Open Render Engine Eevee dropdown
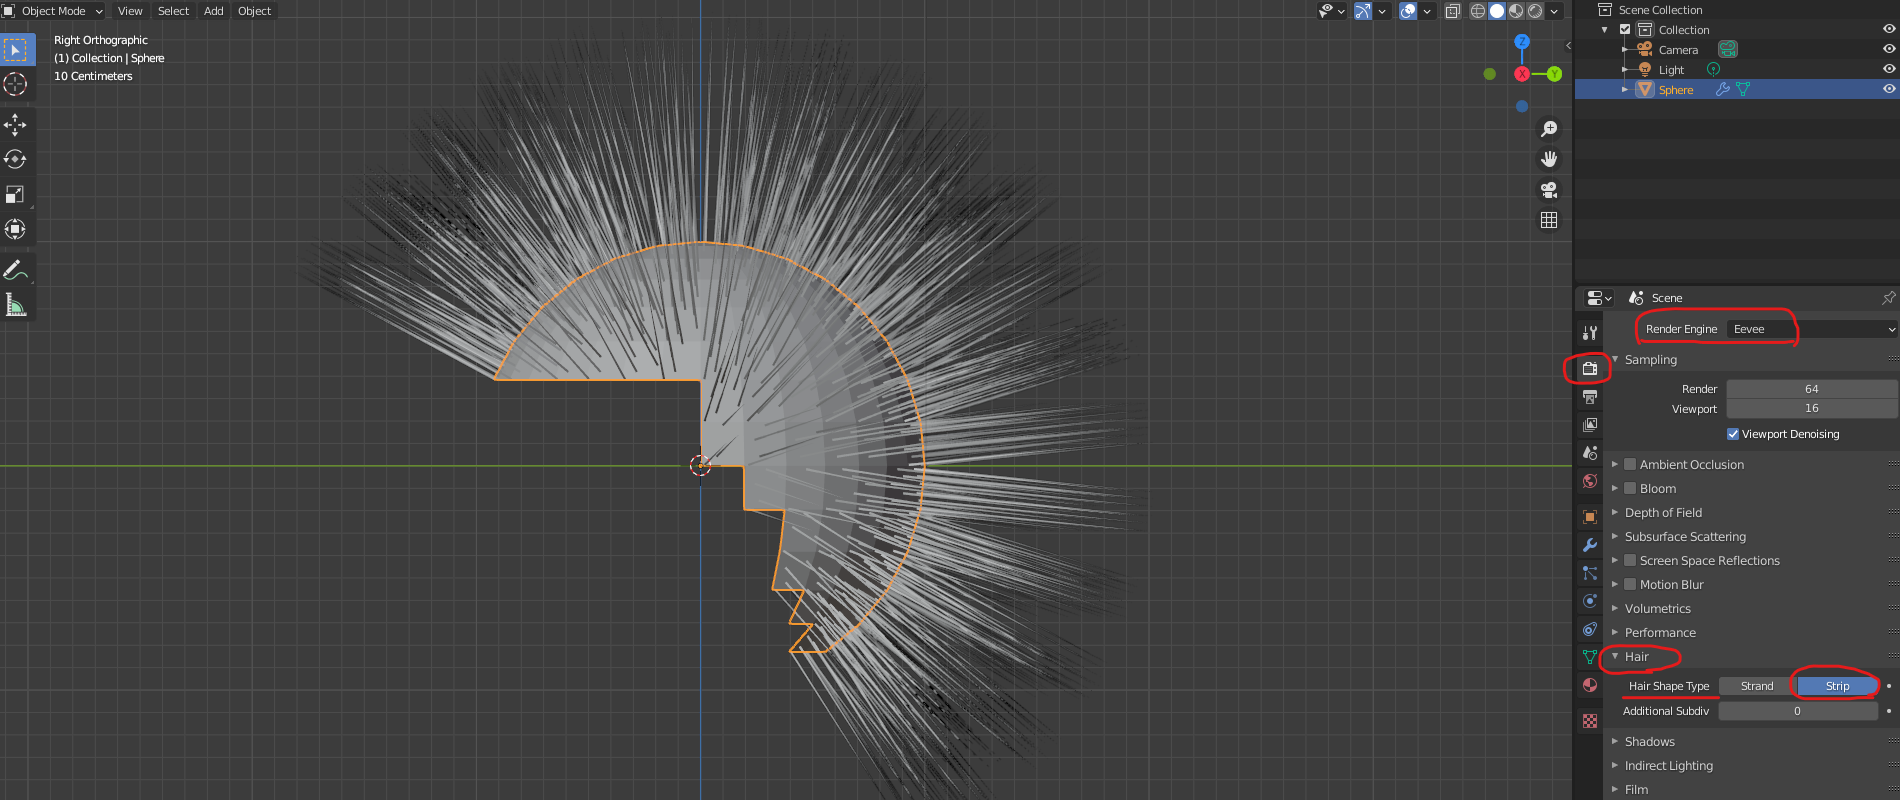This screenshot has width=1900, height=800. tap(1812, 329)
